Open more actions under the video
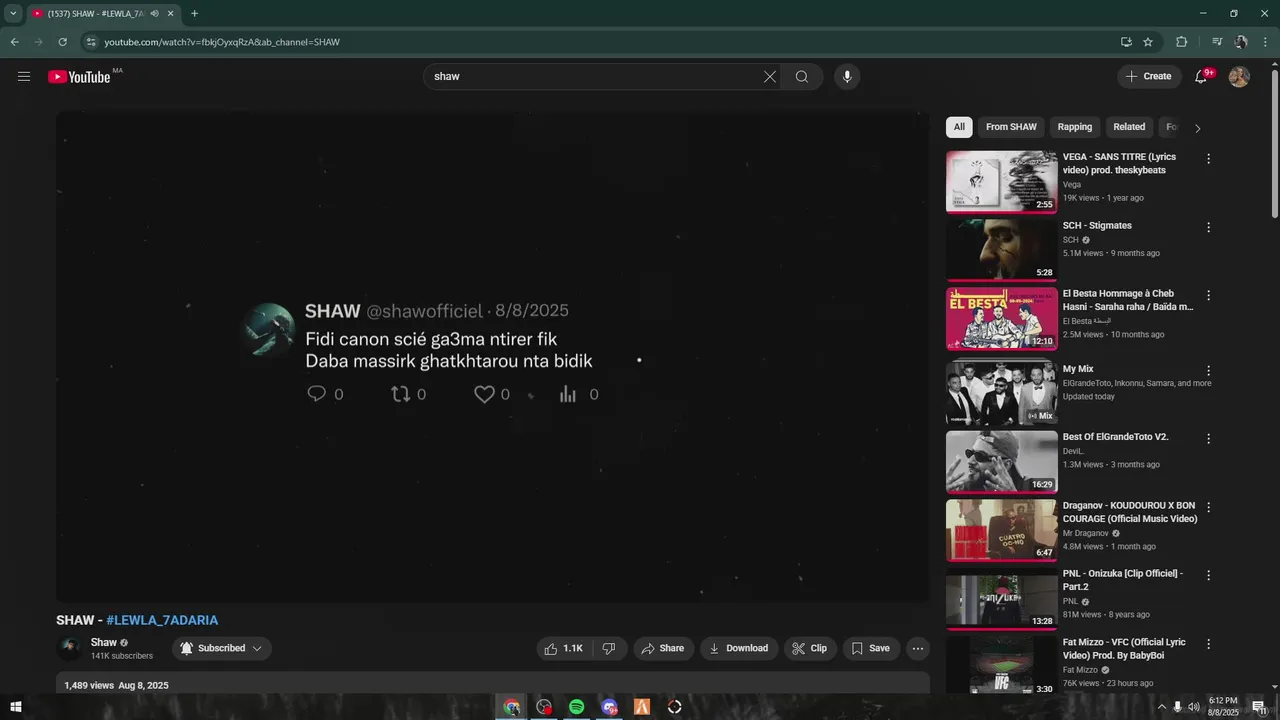 coord(917,648)
